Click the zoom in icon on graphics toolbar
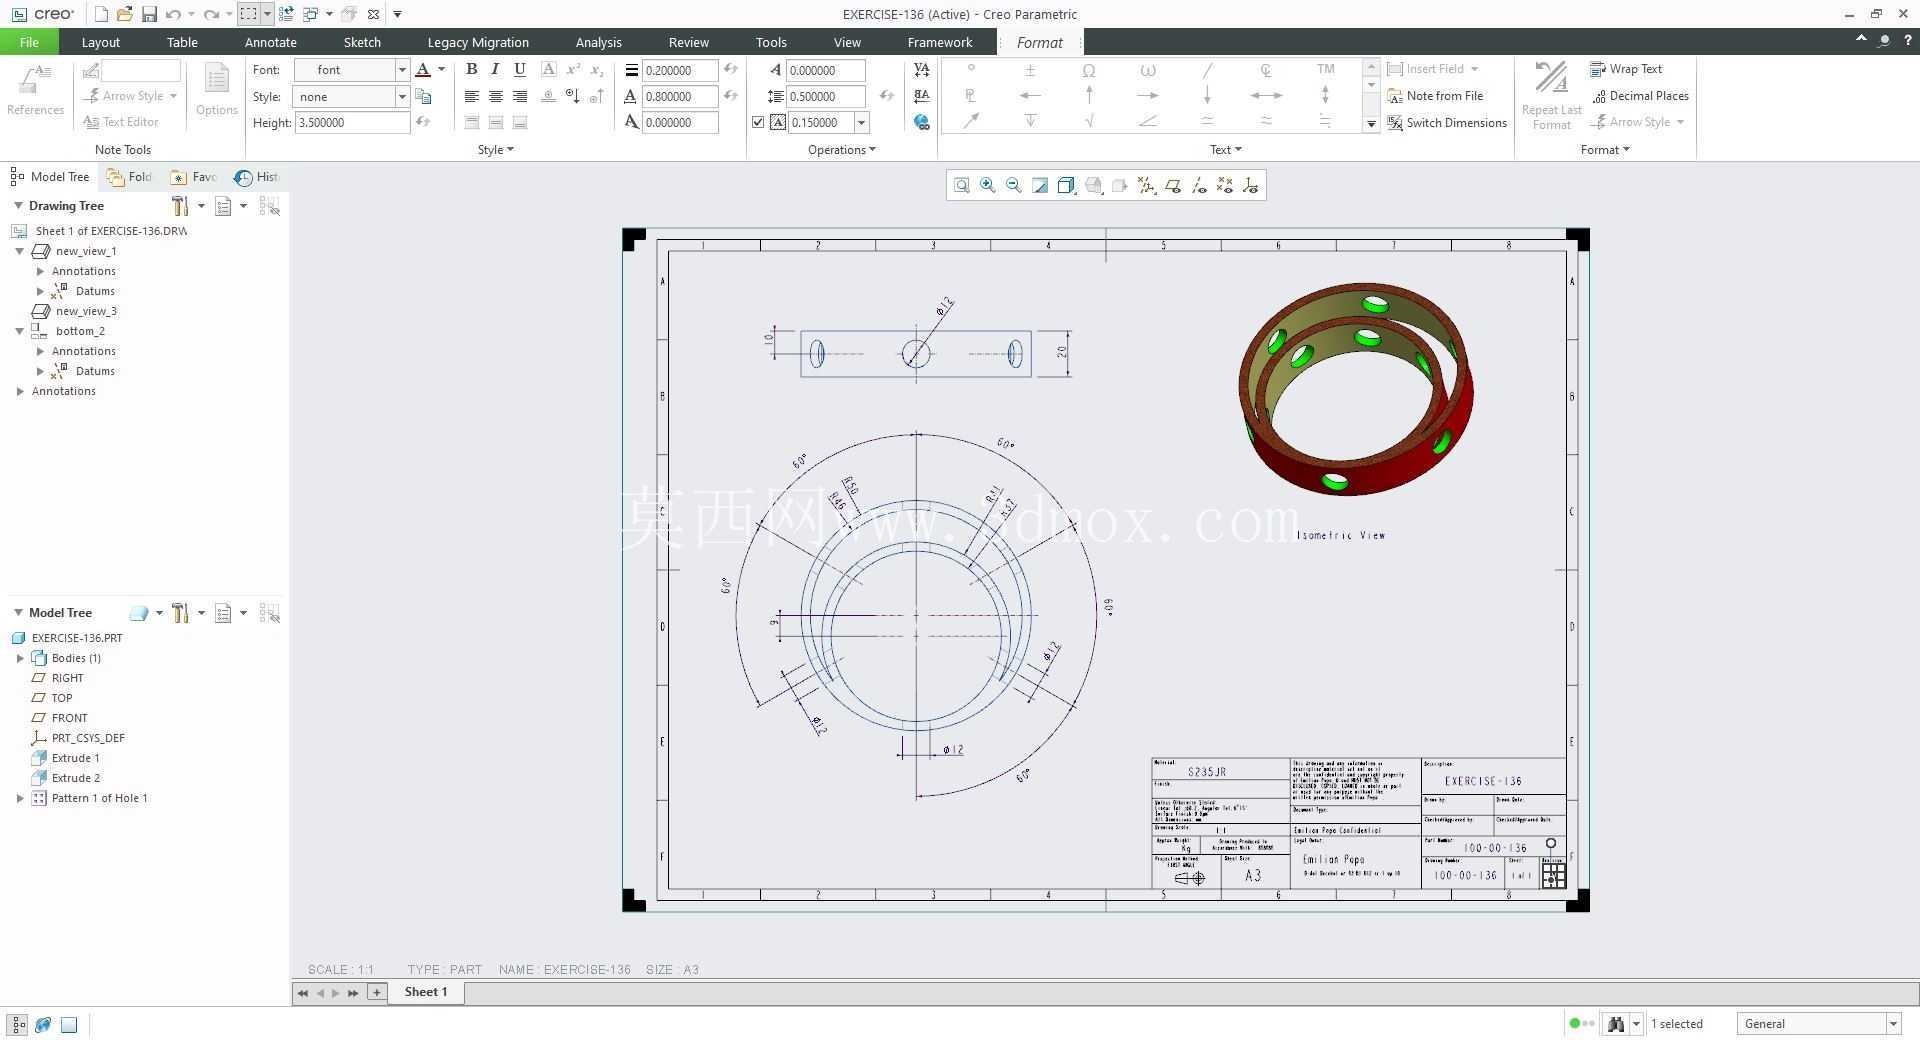The height and width of the screenshot is (1040, 1920). [x=988, y=185]
